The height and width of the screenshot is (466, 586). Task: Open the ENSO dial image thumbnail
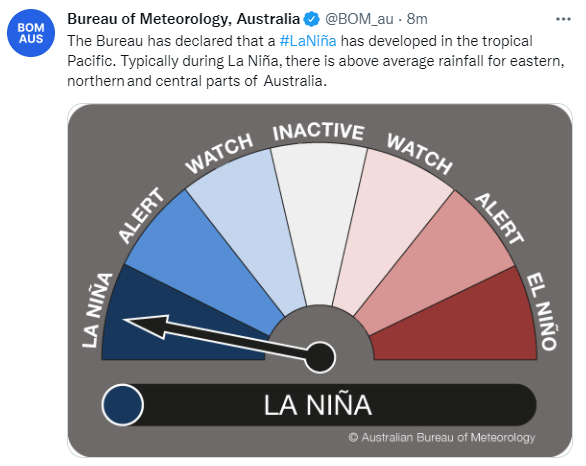[320, 280]
